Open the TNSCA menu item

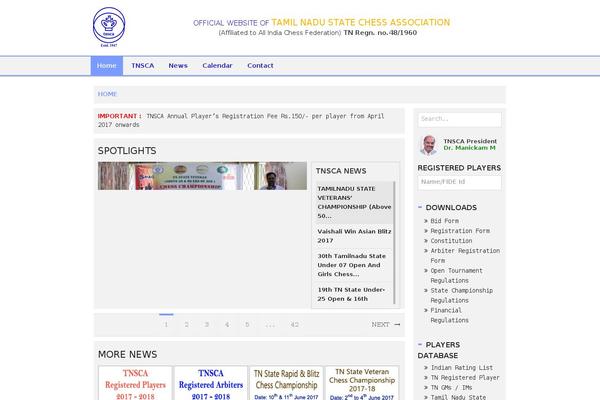tap(143, 66)
